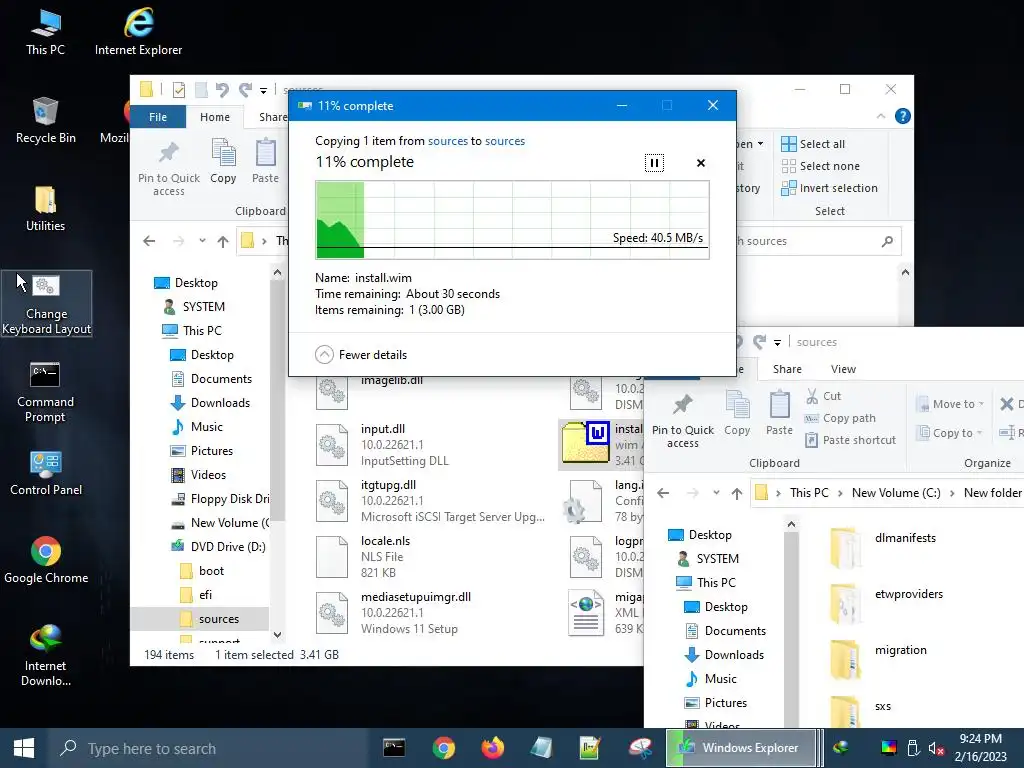Select Pictures in front Explorer navigation pane
The width and height of the screenshot is (1024, 768).
pyautogui.click(x=716, y=703)
